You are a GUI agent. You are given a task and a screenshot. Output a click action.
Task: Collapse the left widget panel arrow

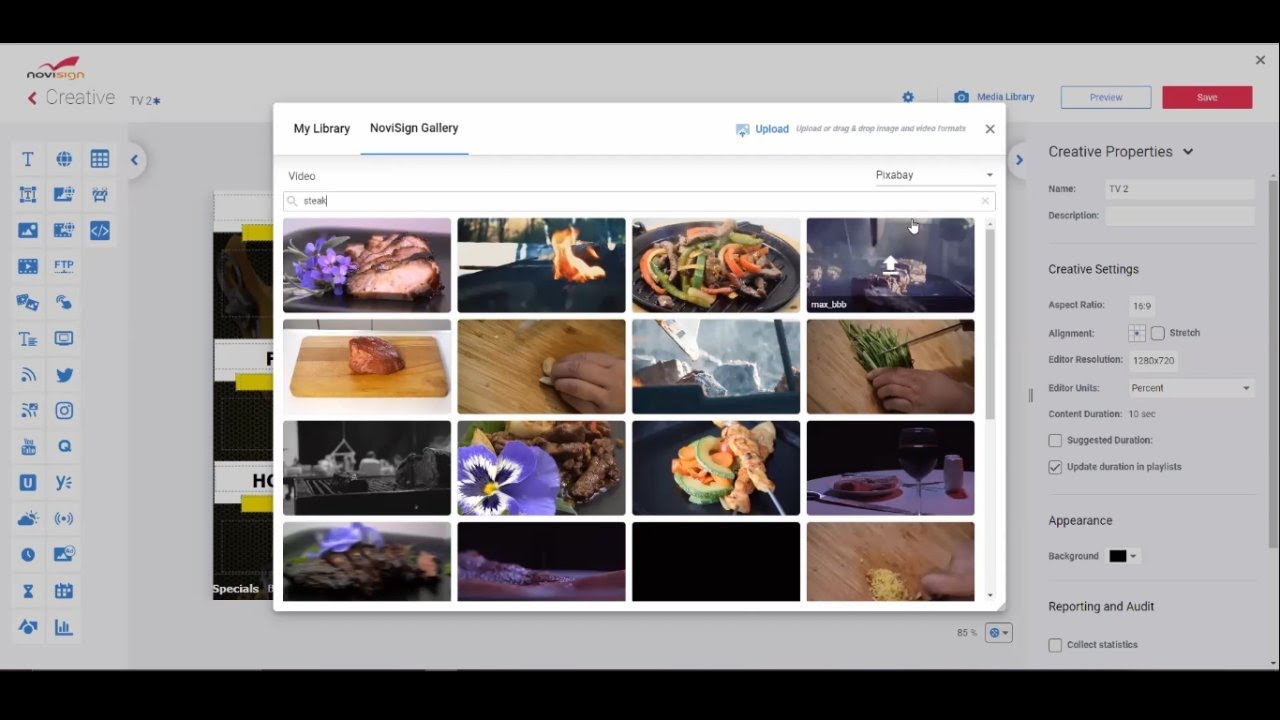click(x=134, y=160)
